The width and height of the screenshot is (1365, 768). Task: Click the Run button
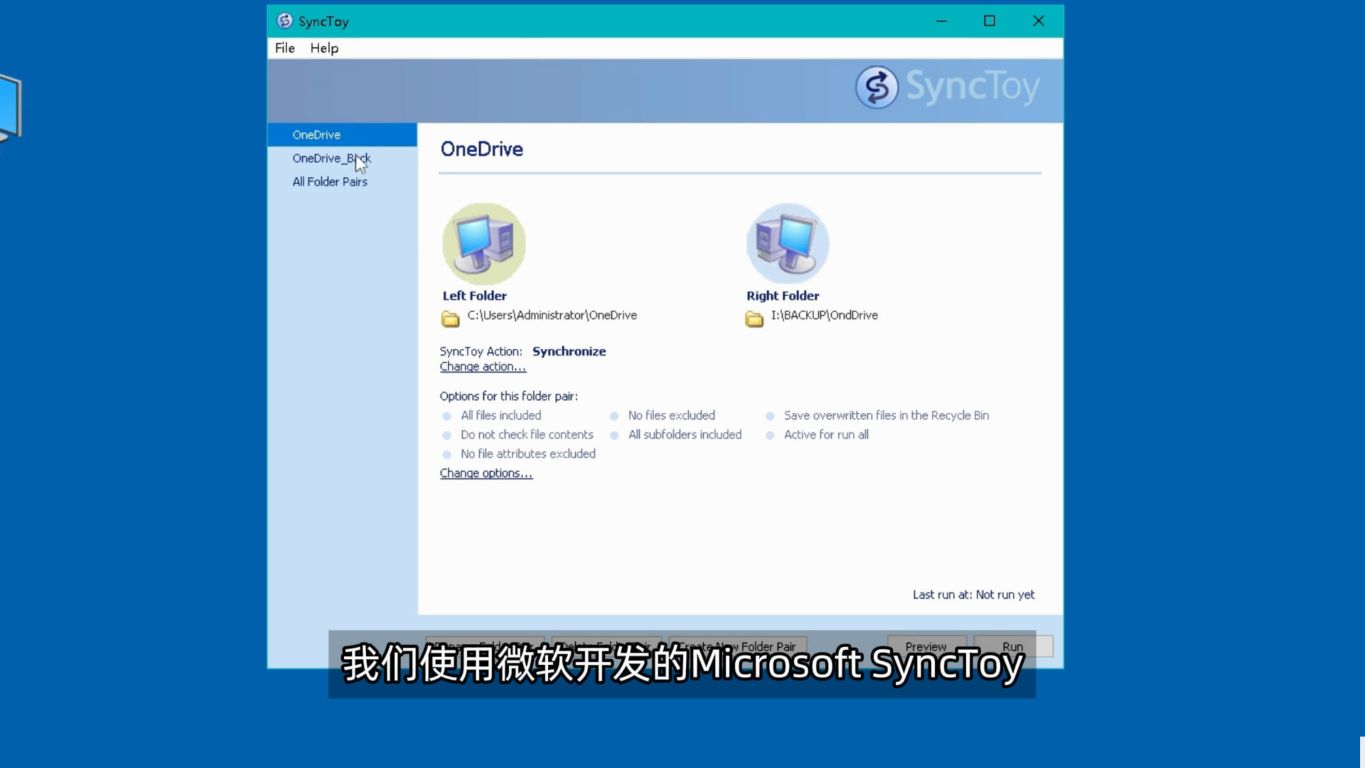pyautogui.click(x=1013, y=646)
